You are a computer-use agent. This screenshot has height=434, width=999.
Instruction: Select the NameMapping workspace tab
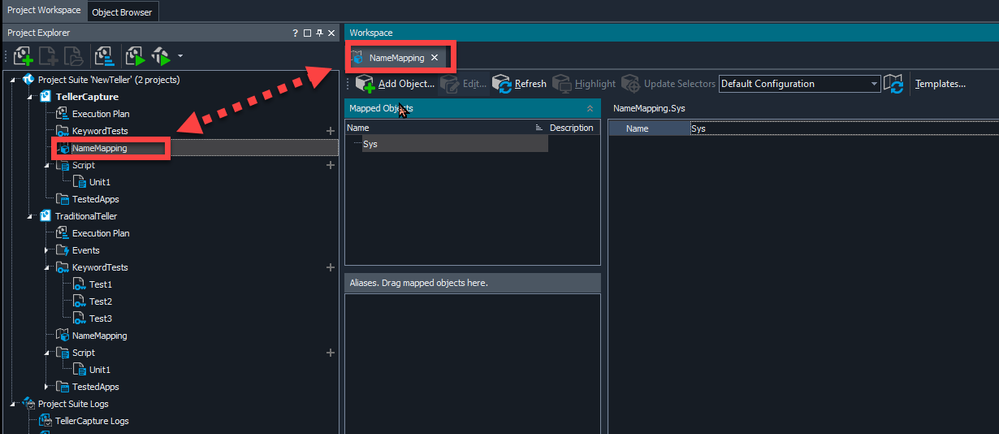(396, 58)
